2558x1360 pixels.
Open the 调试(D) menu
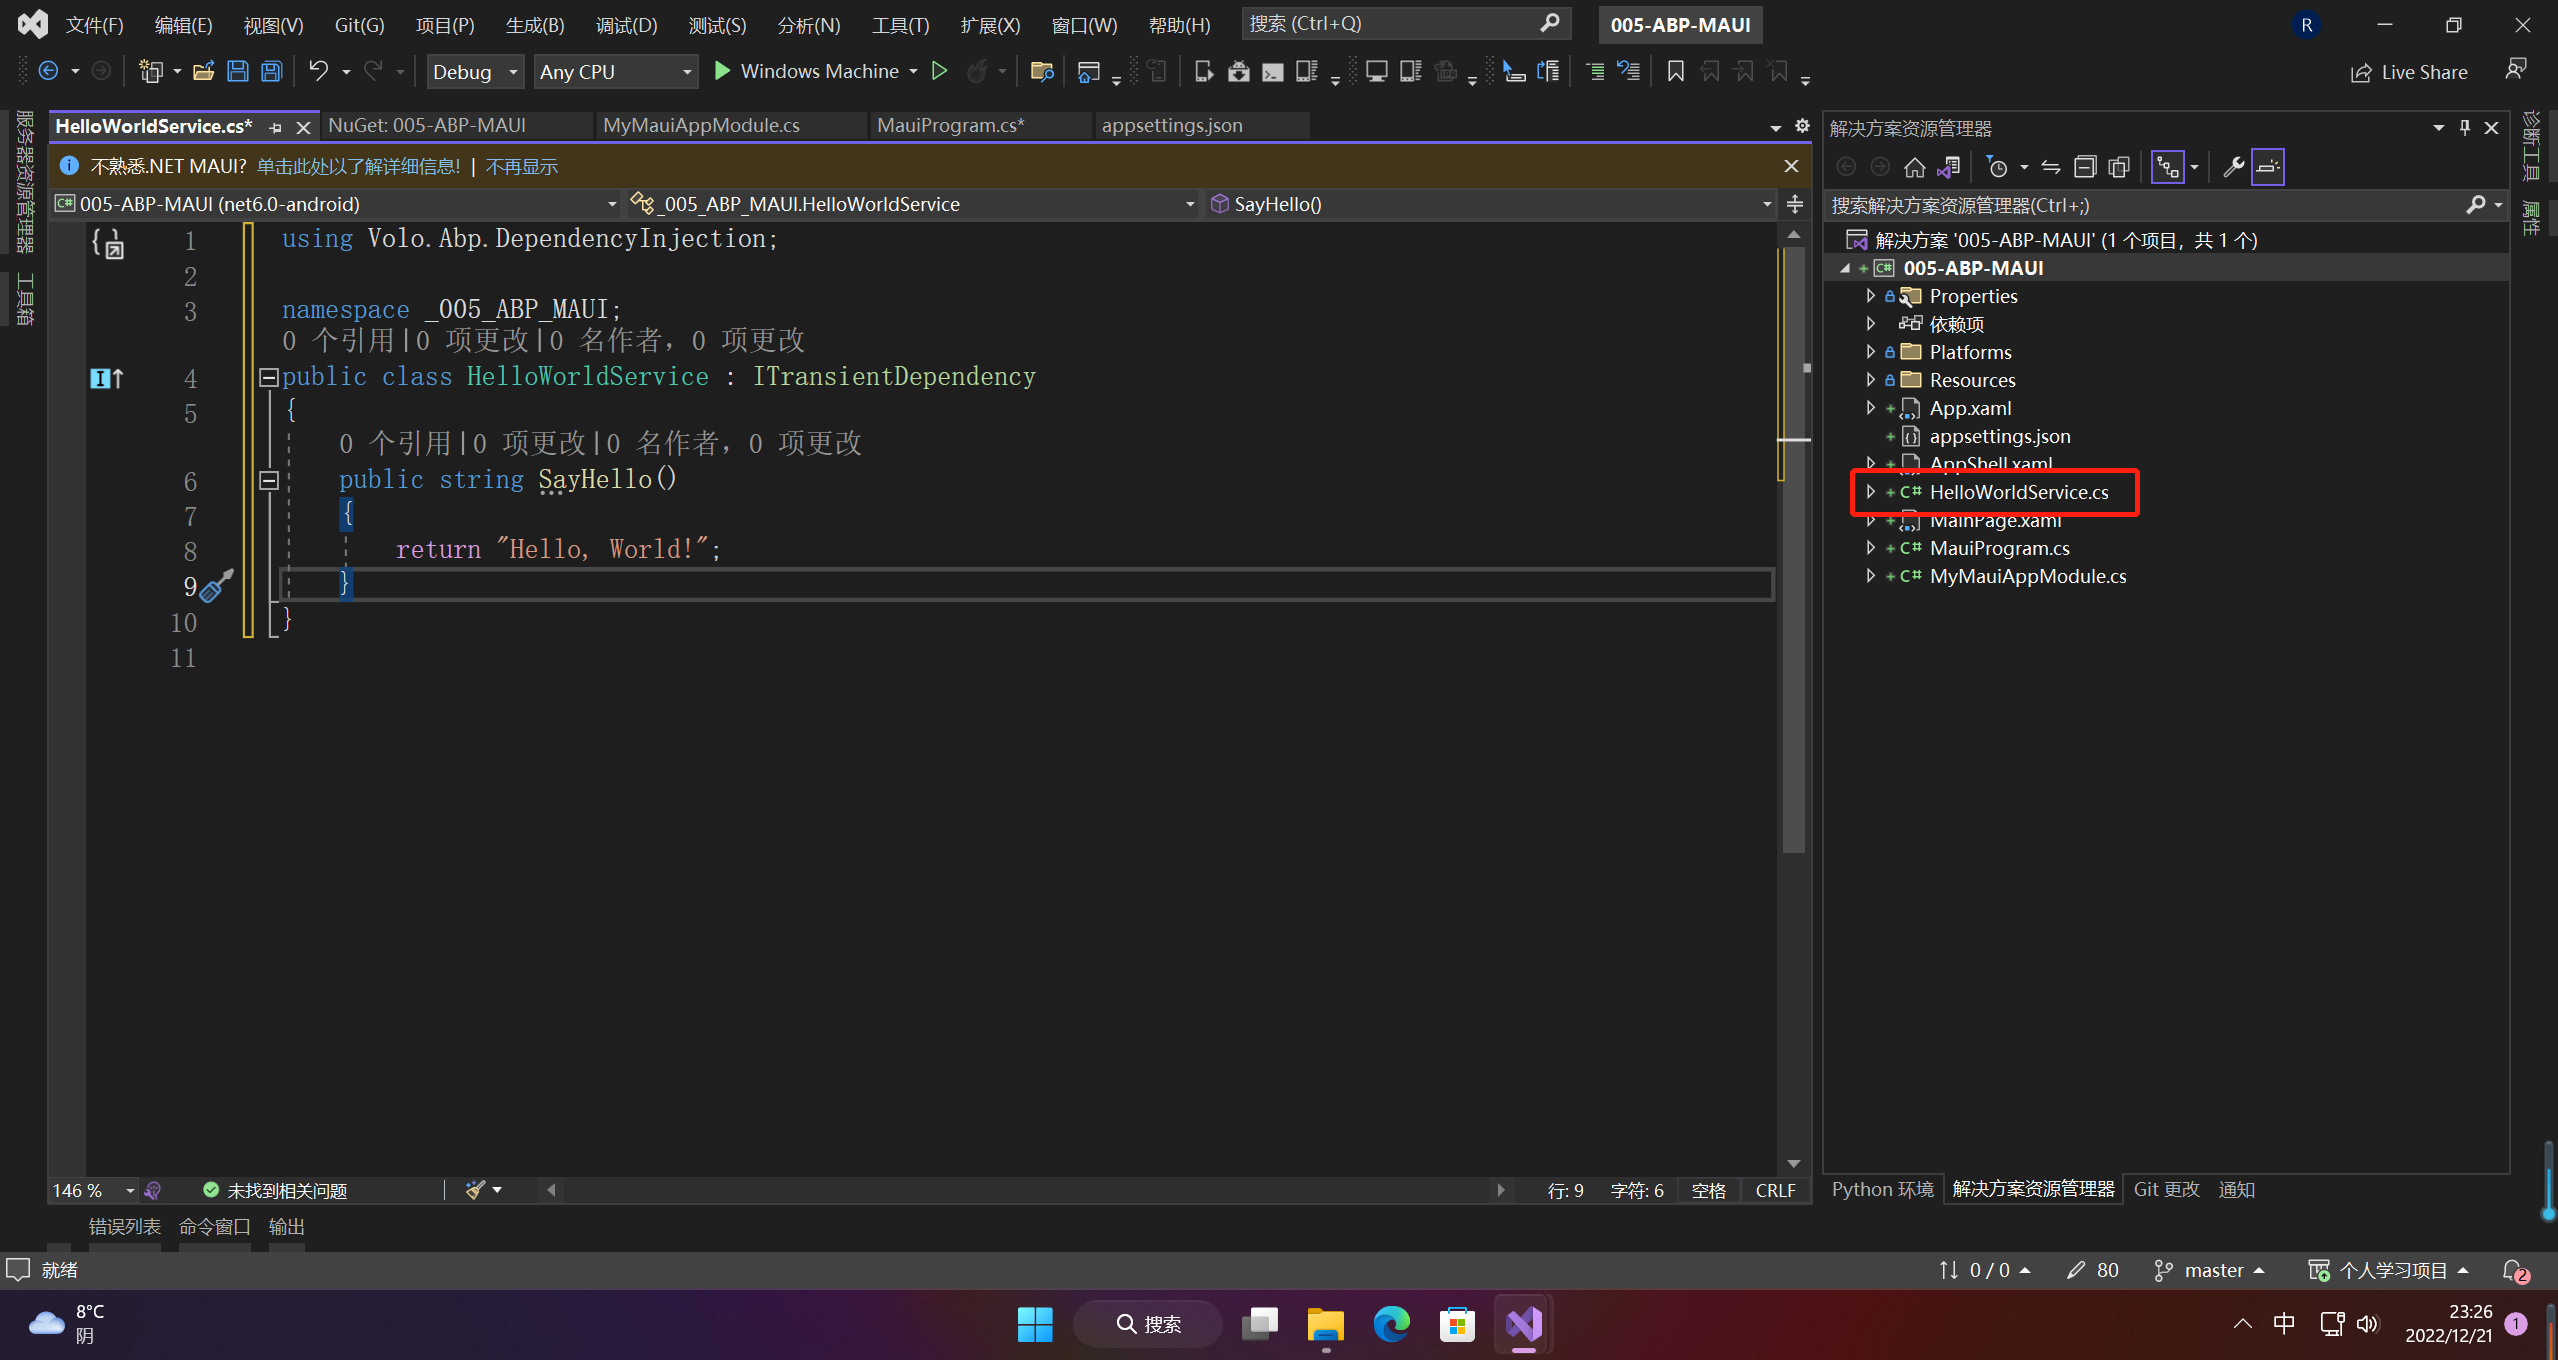pyautogui.click(x=626, y=25)
